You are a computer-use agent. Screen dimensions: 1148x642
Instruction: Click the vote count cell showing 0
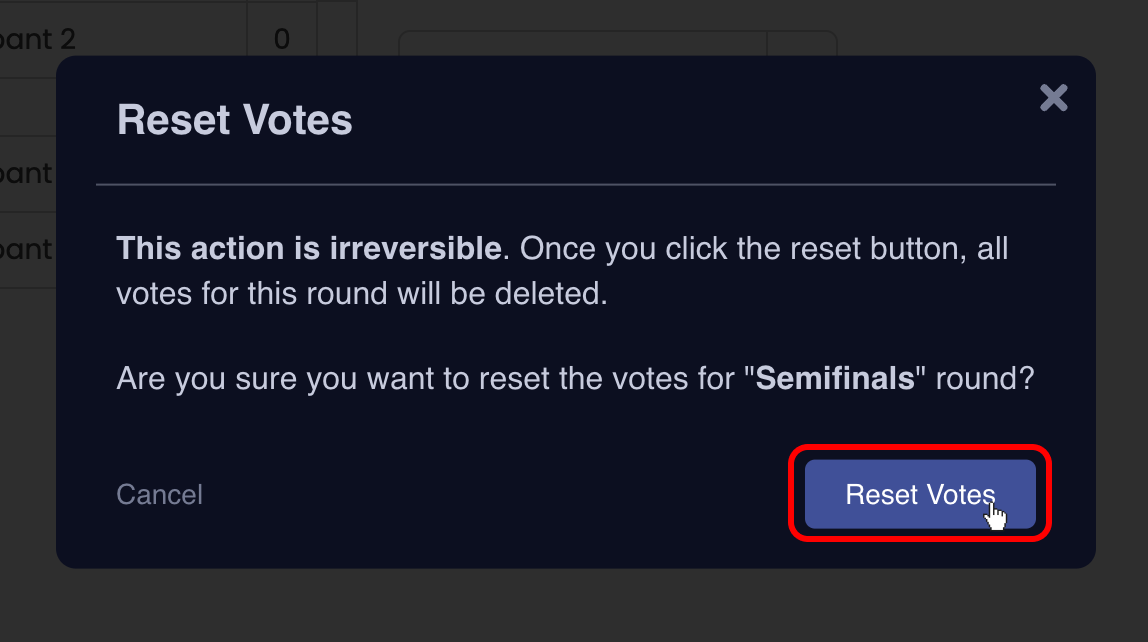tap(281, 38)
